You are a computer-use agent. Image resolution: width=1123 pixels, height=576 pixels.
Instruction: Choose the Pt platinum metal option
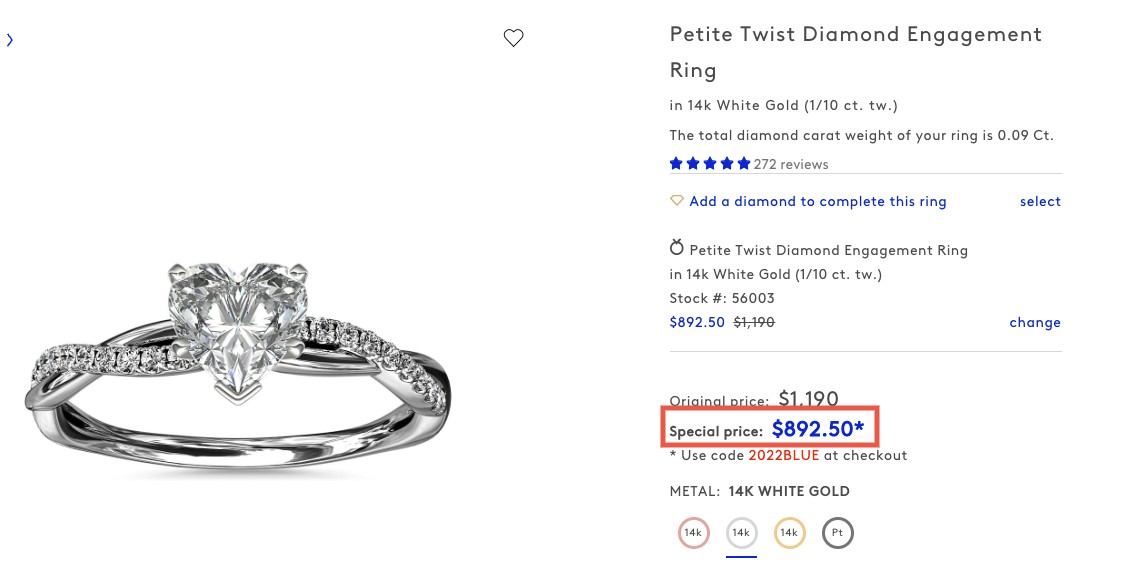tap(837, 532)
